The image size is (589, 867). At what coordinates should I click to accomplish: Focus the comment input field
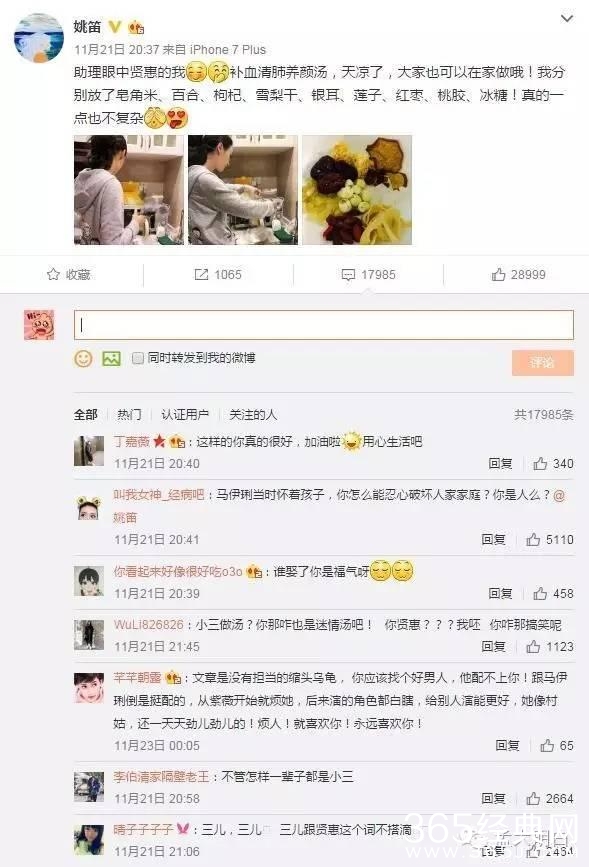point(324,325)
